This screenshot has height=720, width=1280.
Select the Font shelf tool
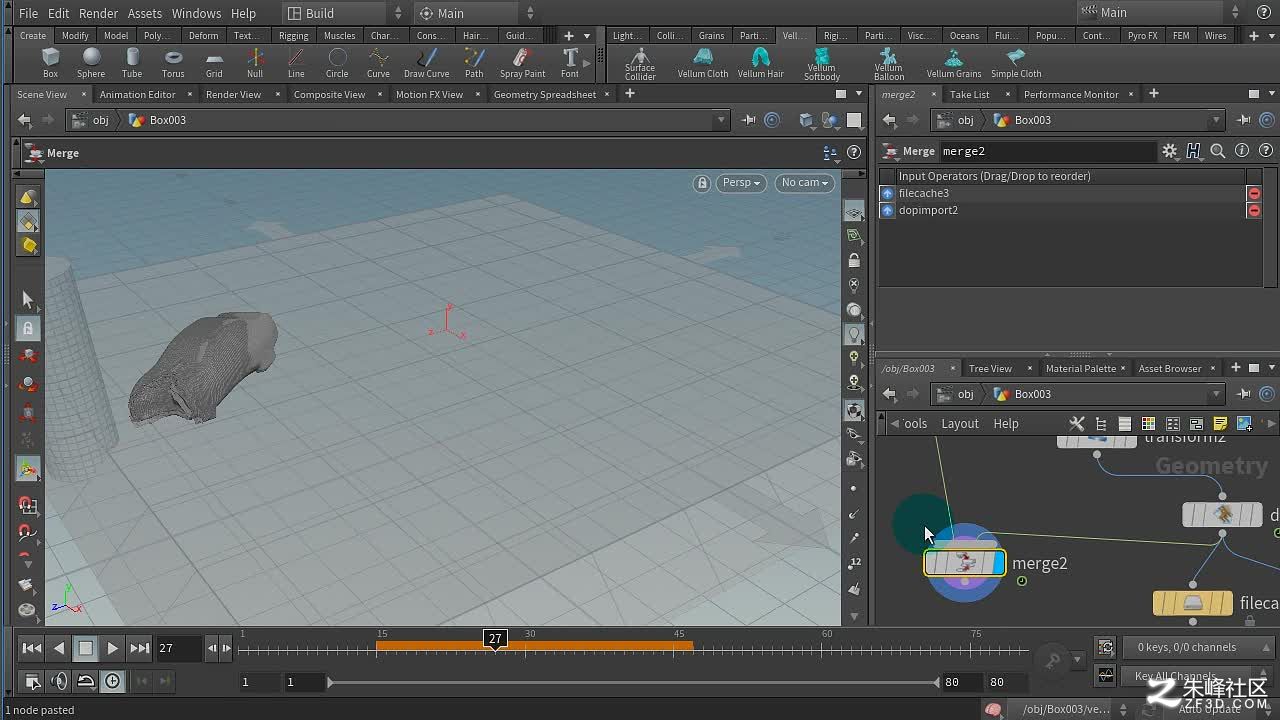coord(570,63)
